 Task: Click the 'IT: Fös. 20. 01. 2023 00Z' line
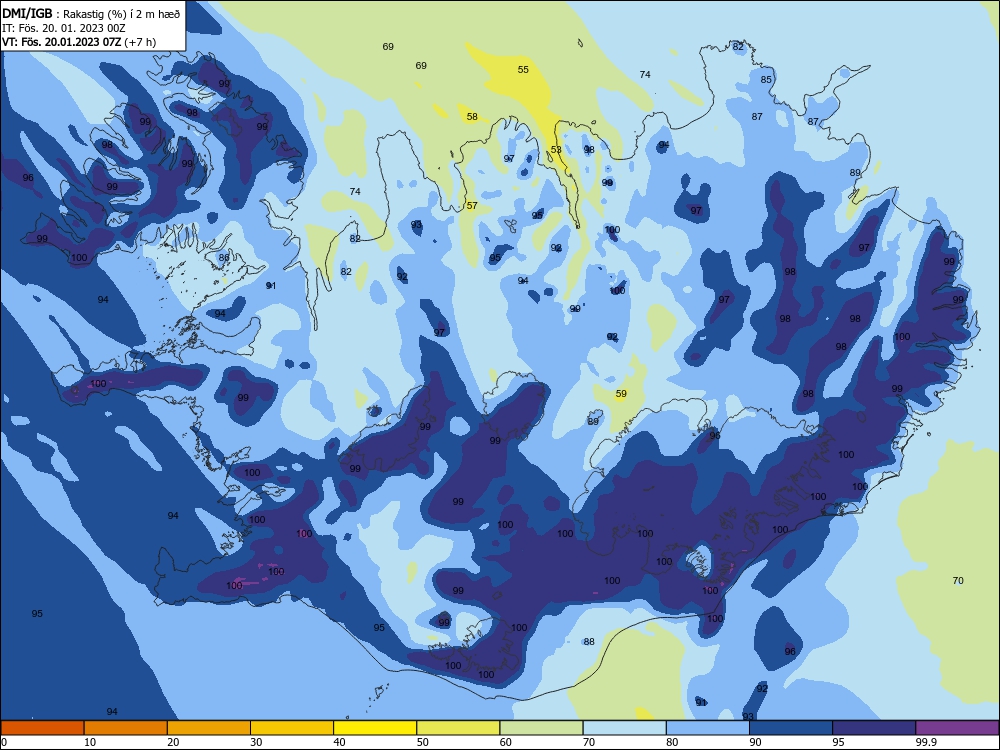click(x=64, y=28)
